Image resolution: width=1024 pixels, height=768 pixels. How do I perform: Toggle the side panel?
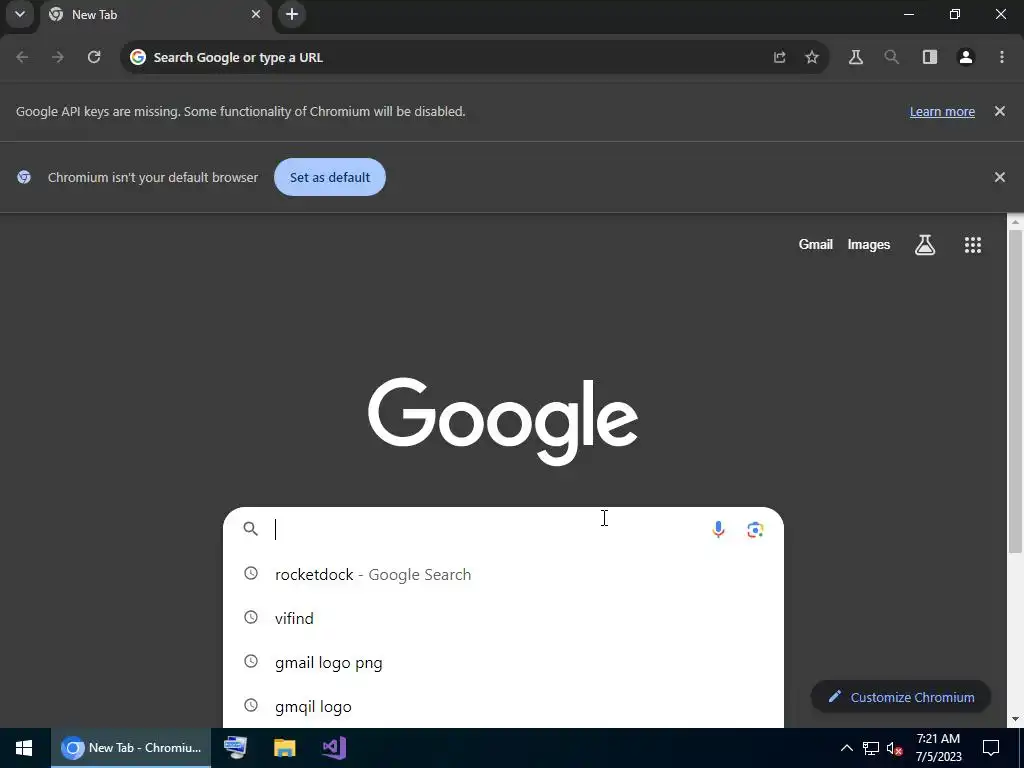tap(930, 57)
